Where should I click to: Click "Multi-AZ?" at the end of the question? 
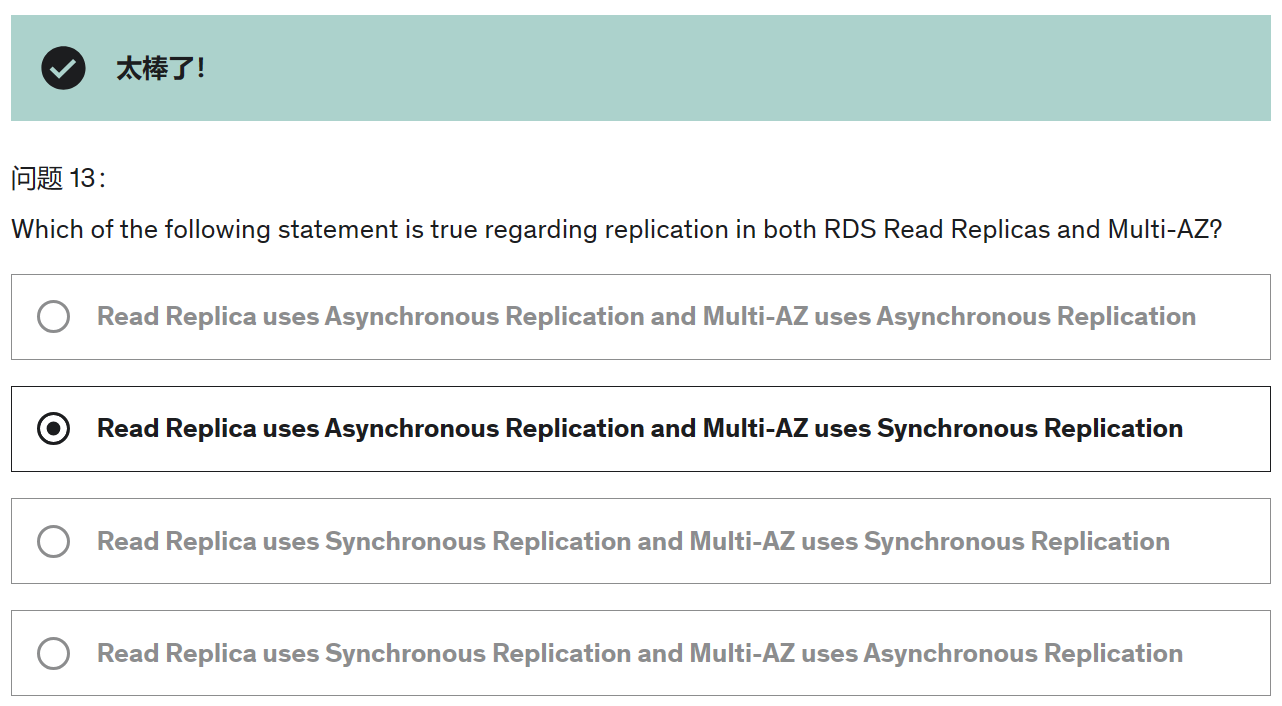pyautogui.click(x=1164, y=230)
